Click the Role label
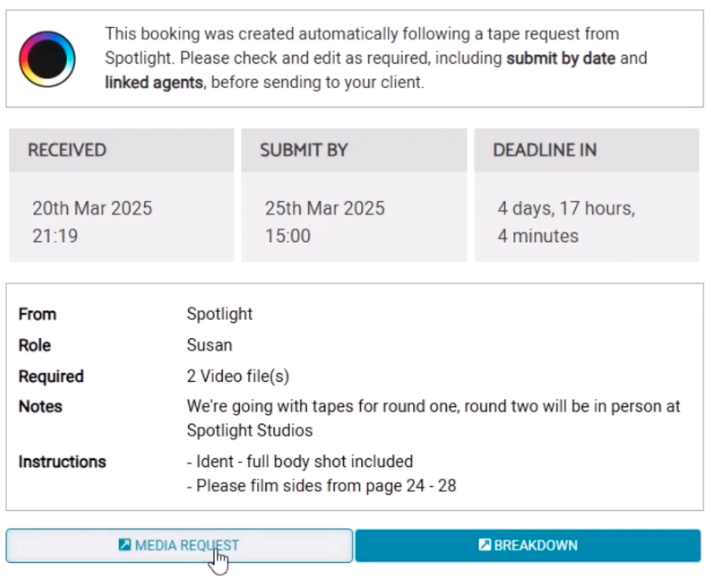Viewport: 711px width, 576px height. pyautogui.click(x=34, y=346)
